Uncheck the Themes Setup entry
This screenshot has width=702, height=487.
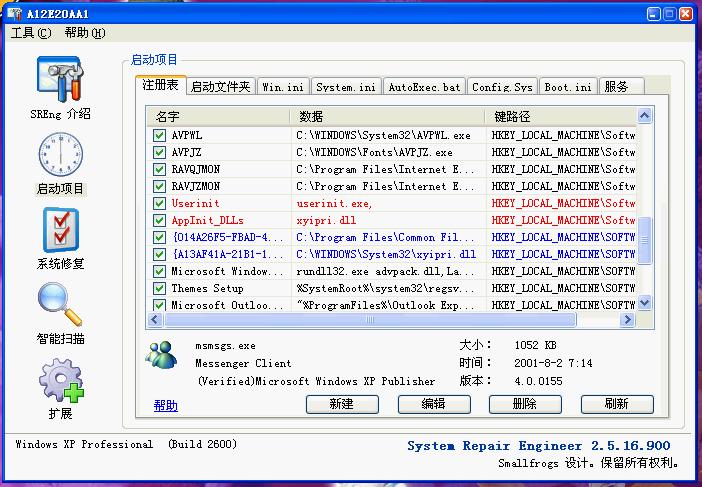159,288
